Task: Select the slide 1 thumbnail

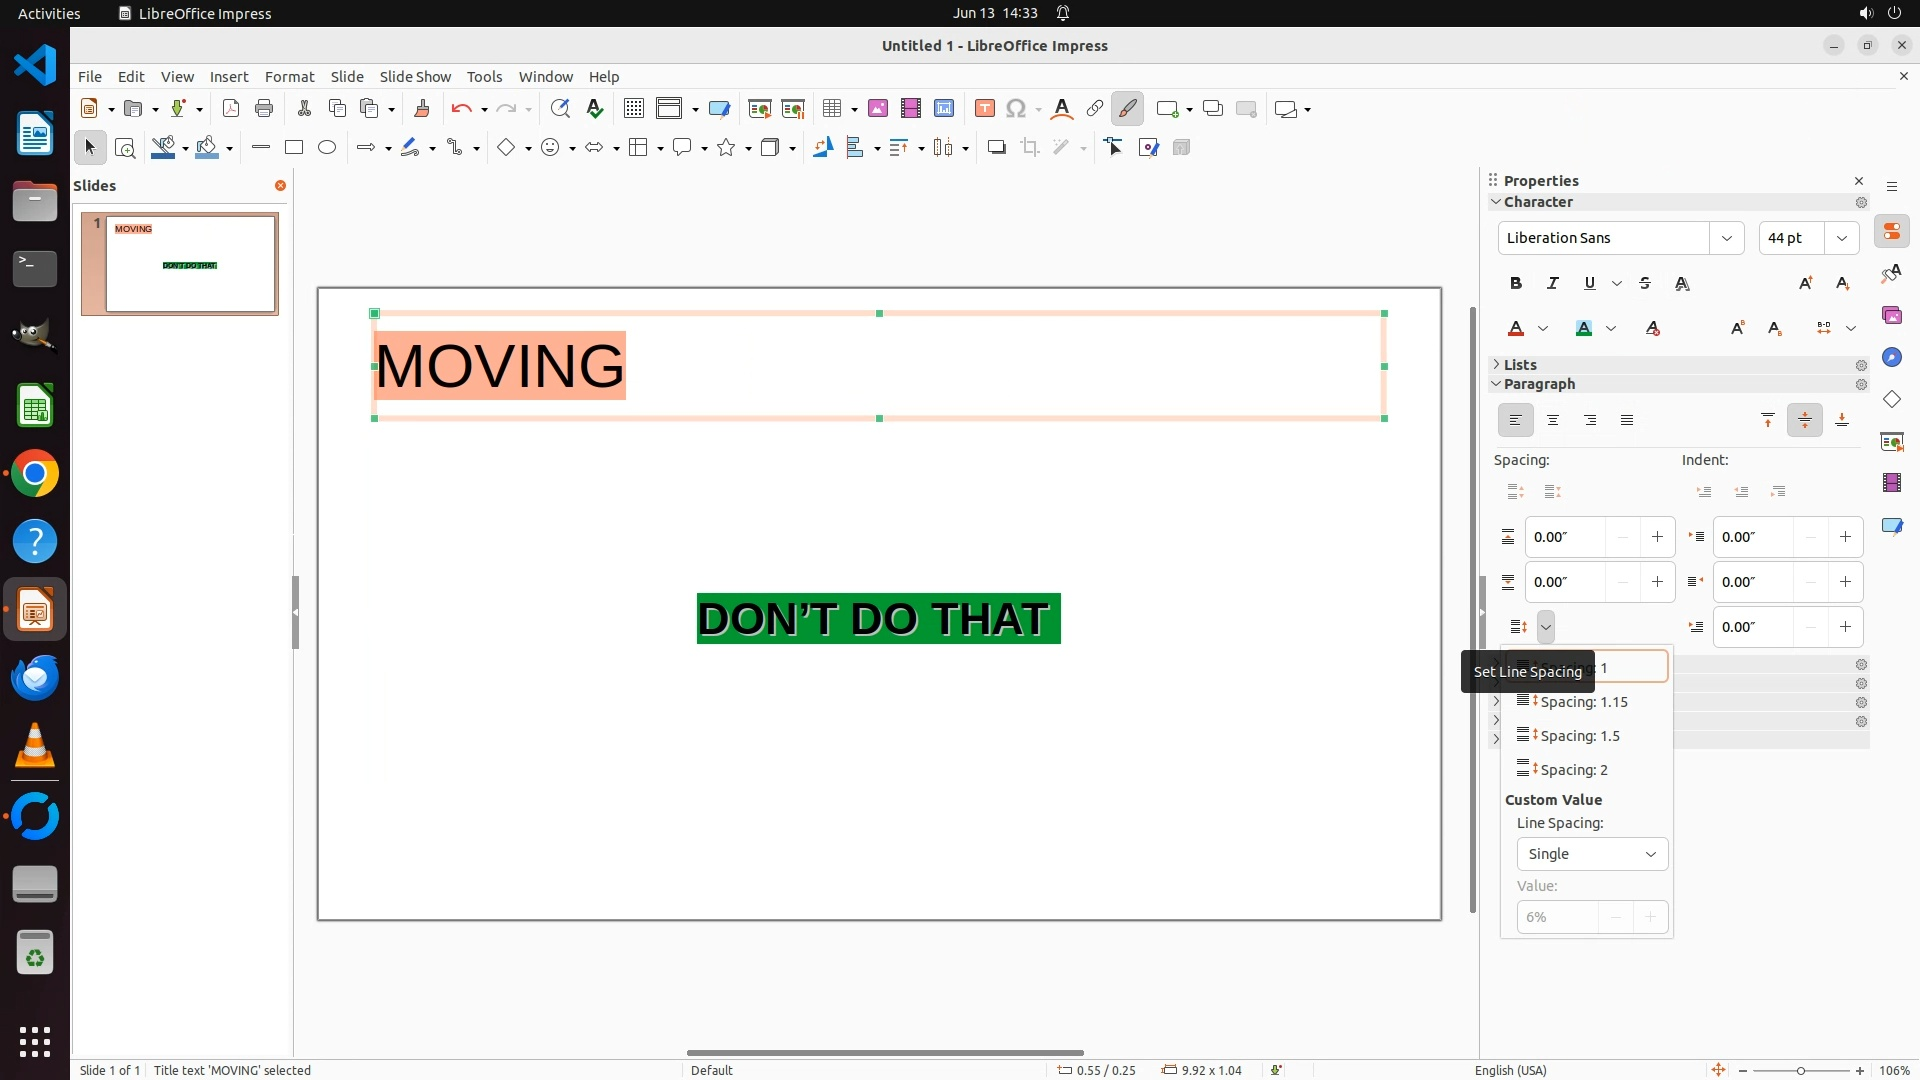Action: pyautogui.click(x=190, y=264)
